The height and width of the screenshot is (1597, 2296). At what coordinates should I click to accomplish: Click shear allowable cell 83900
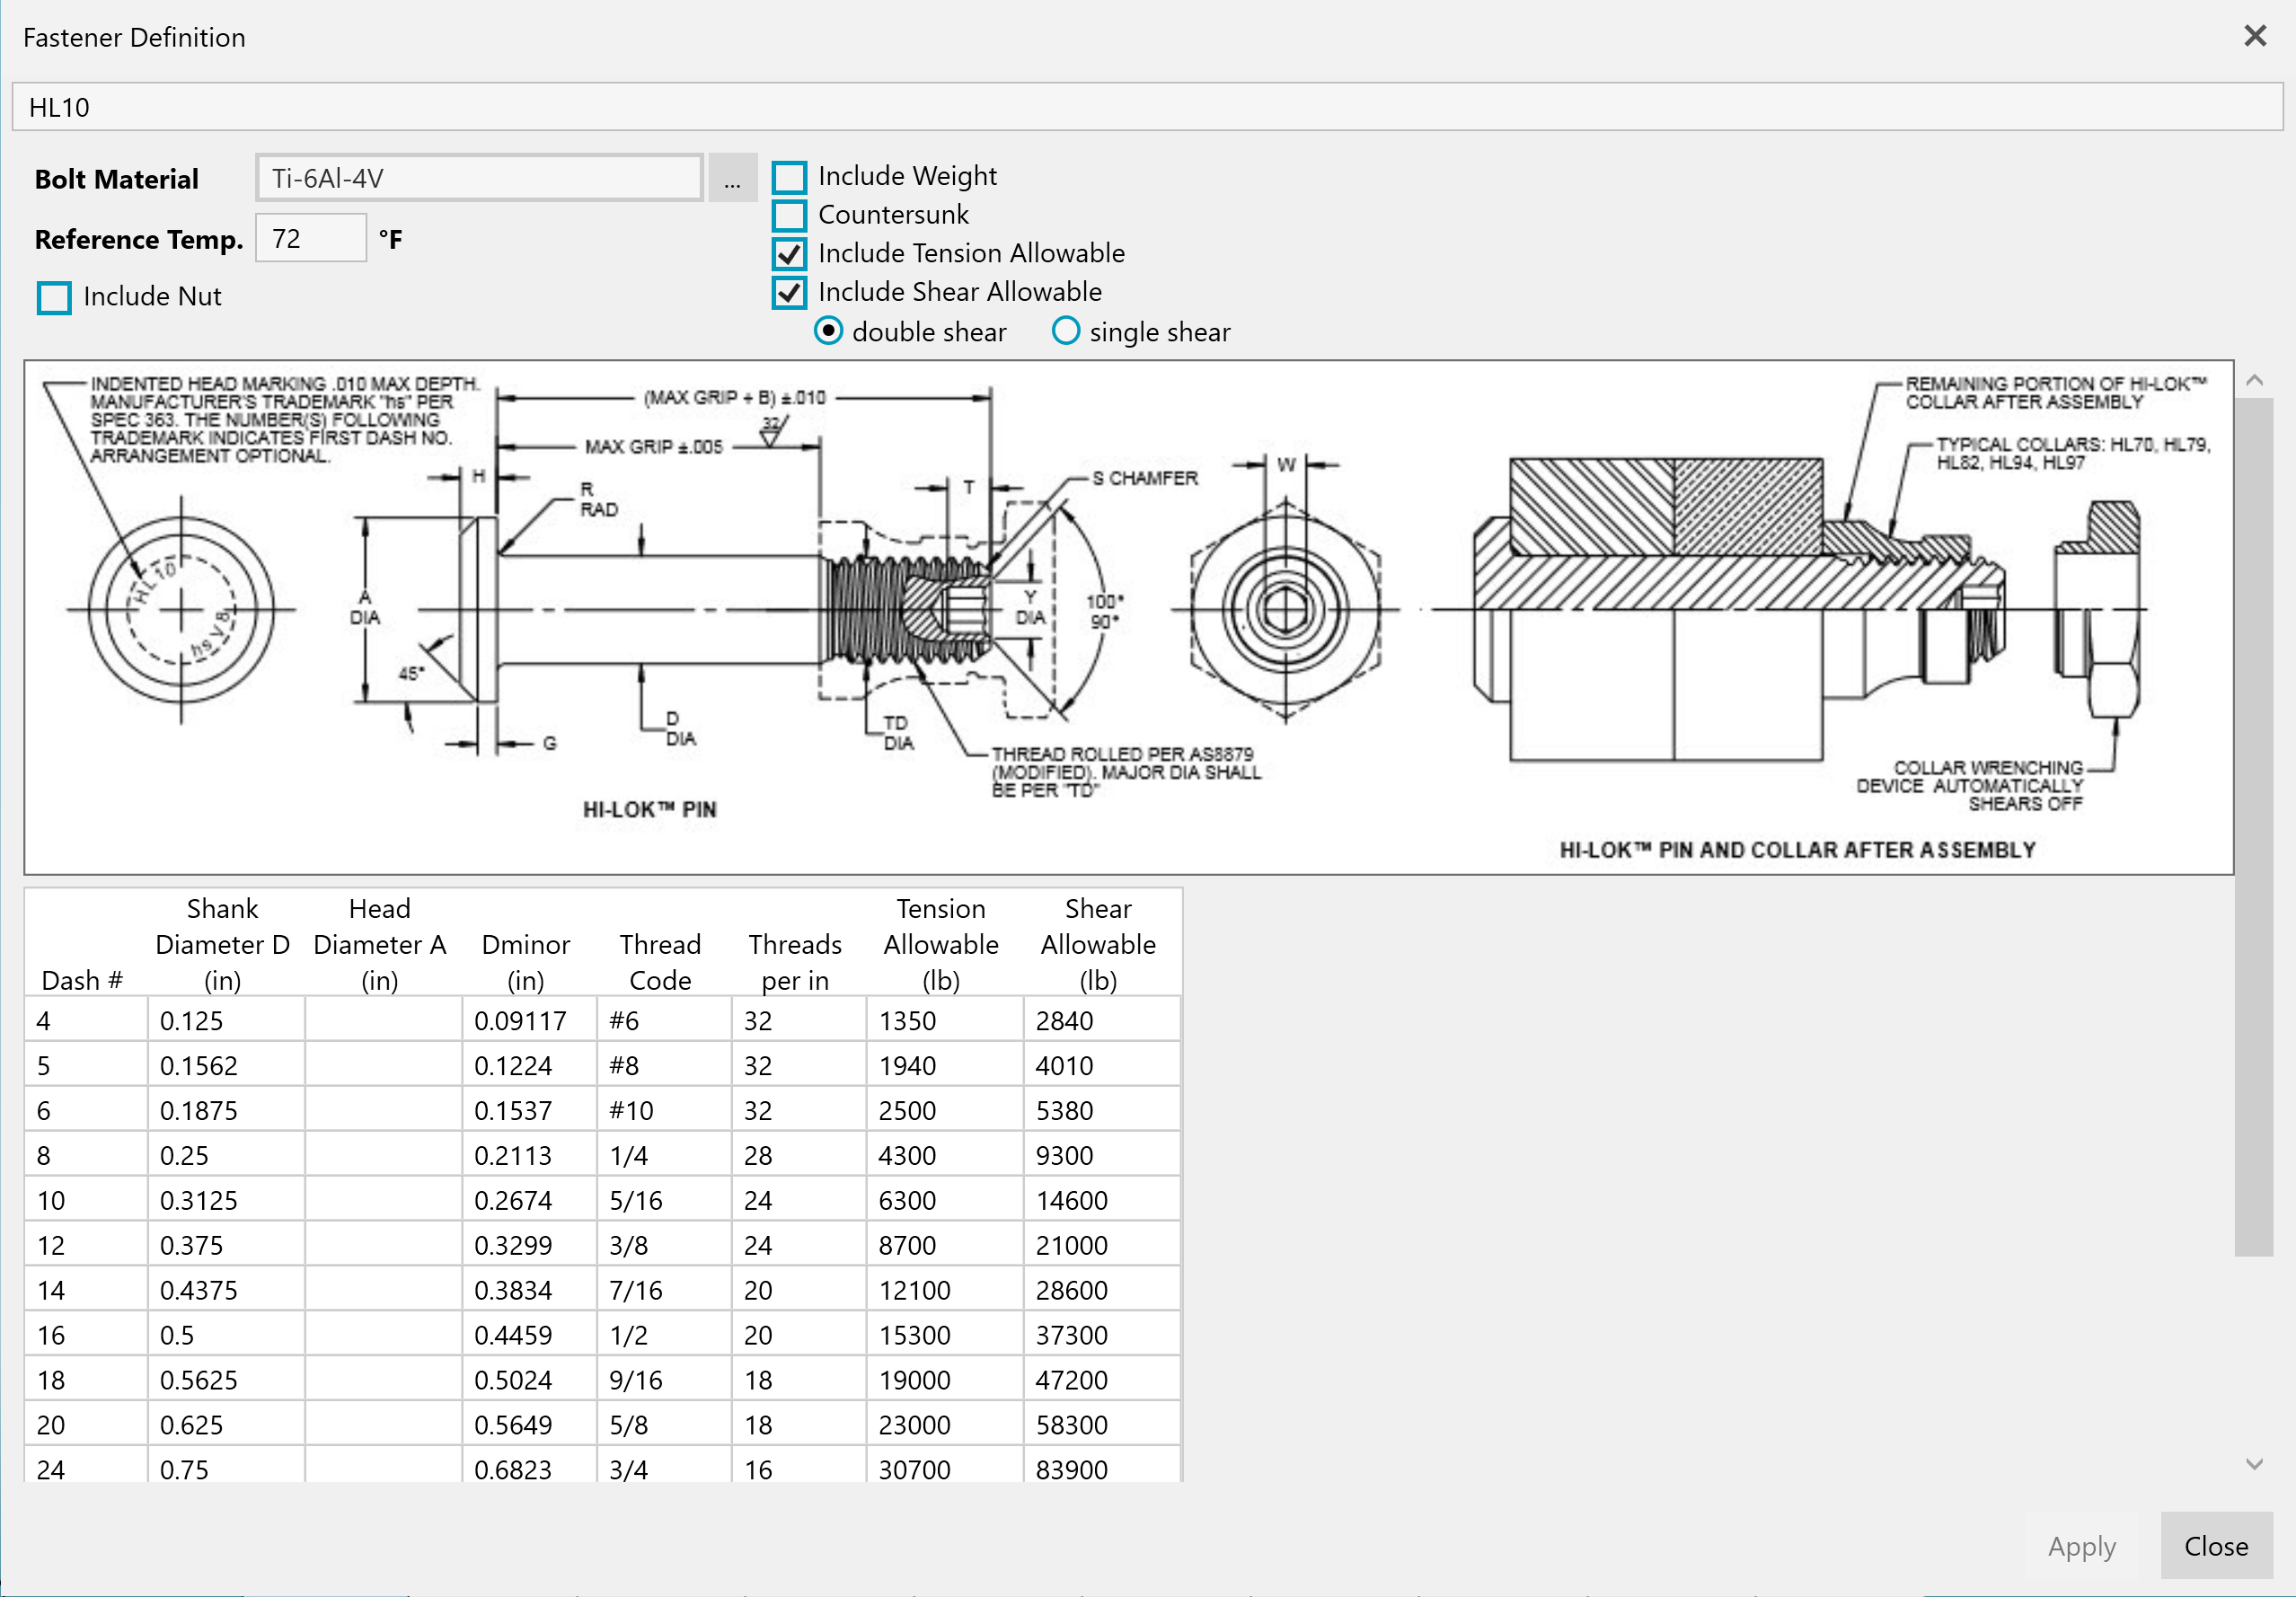click(x=1101, y=1466)
